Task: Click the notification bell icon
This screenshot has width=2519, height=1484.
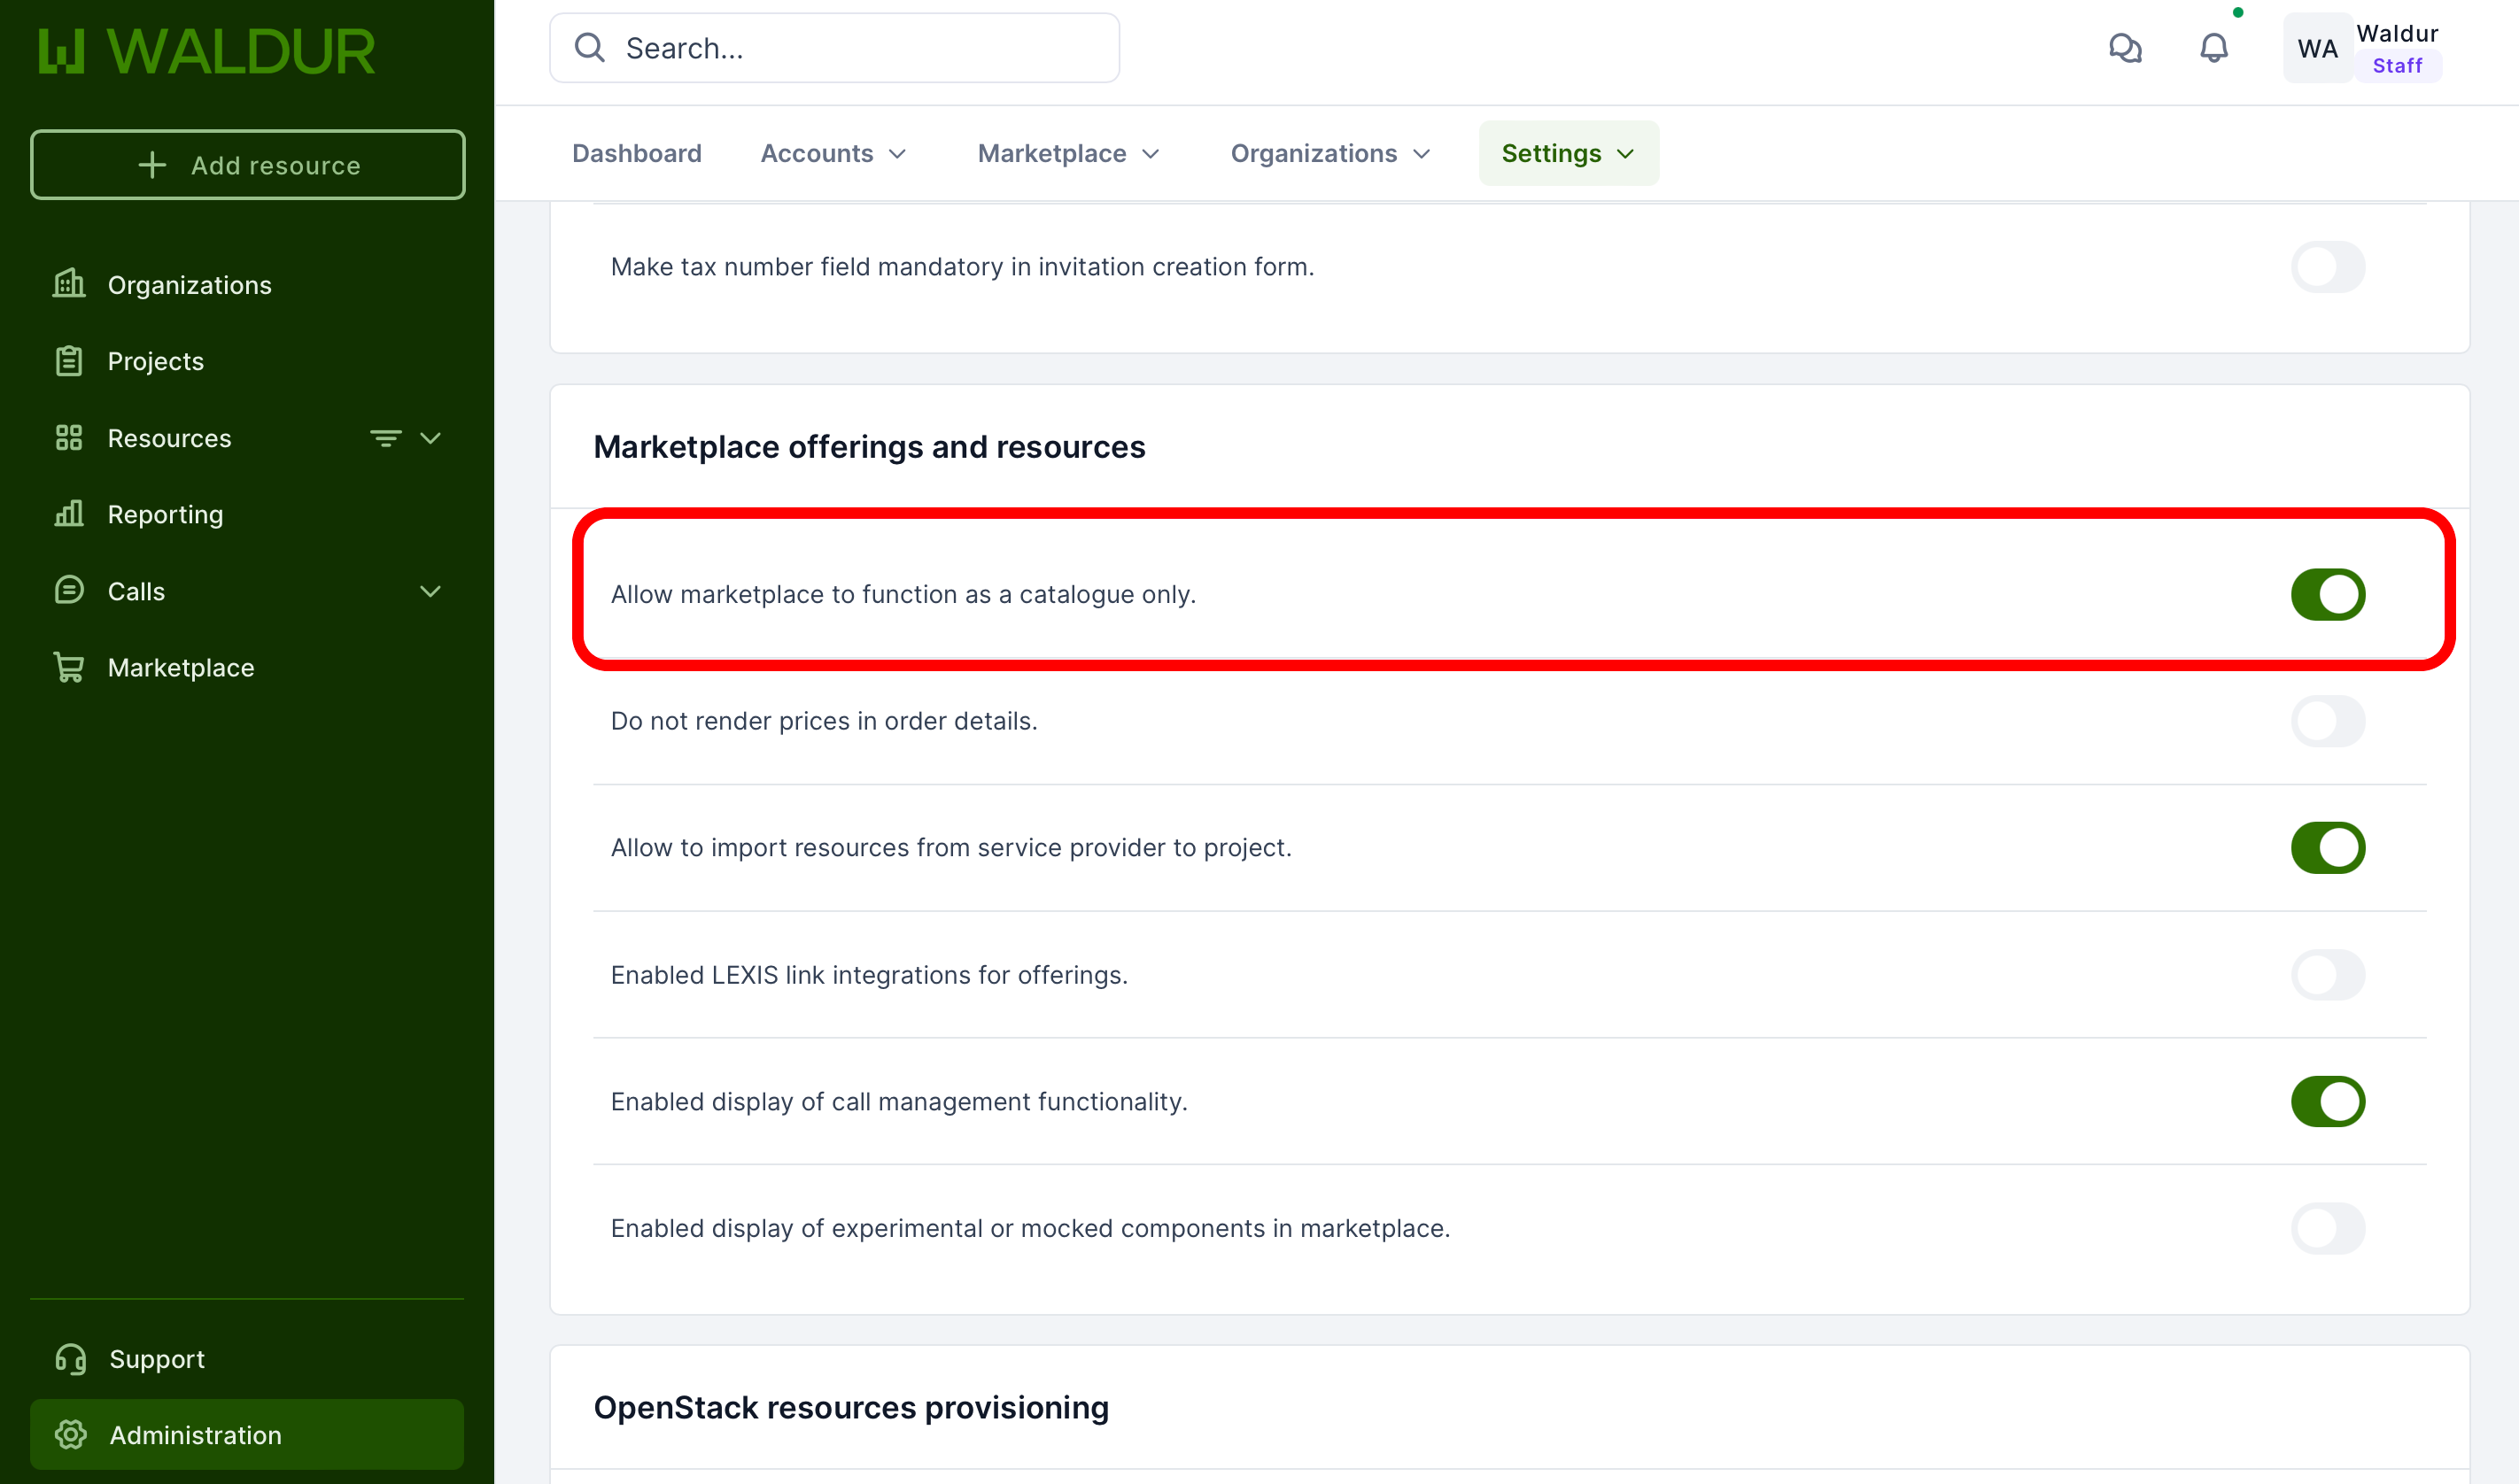Action: click(2213, 48)
